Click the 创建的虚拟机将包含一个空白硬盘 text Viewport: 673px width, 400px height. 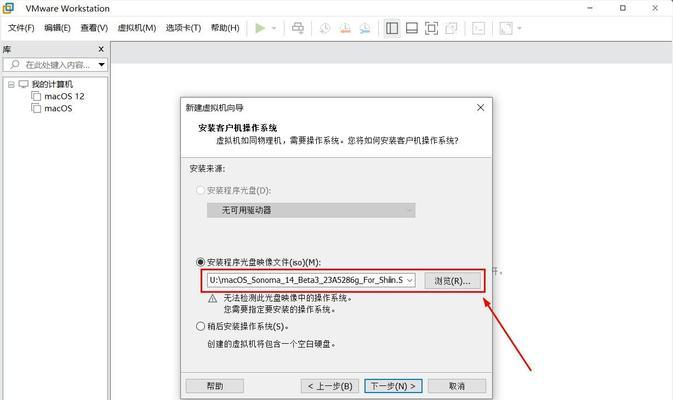[271, 344]
